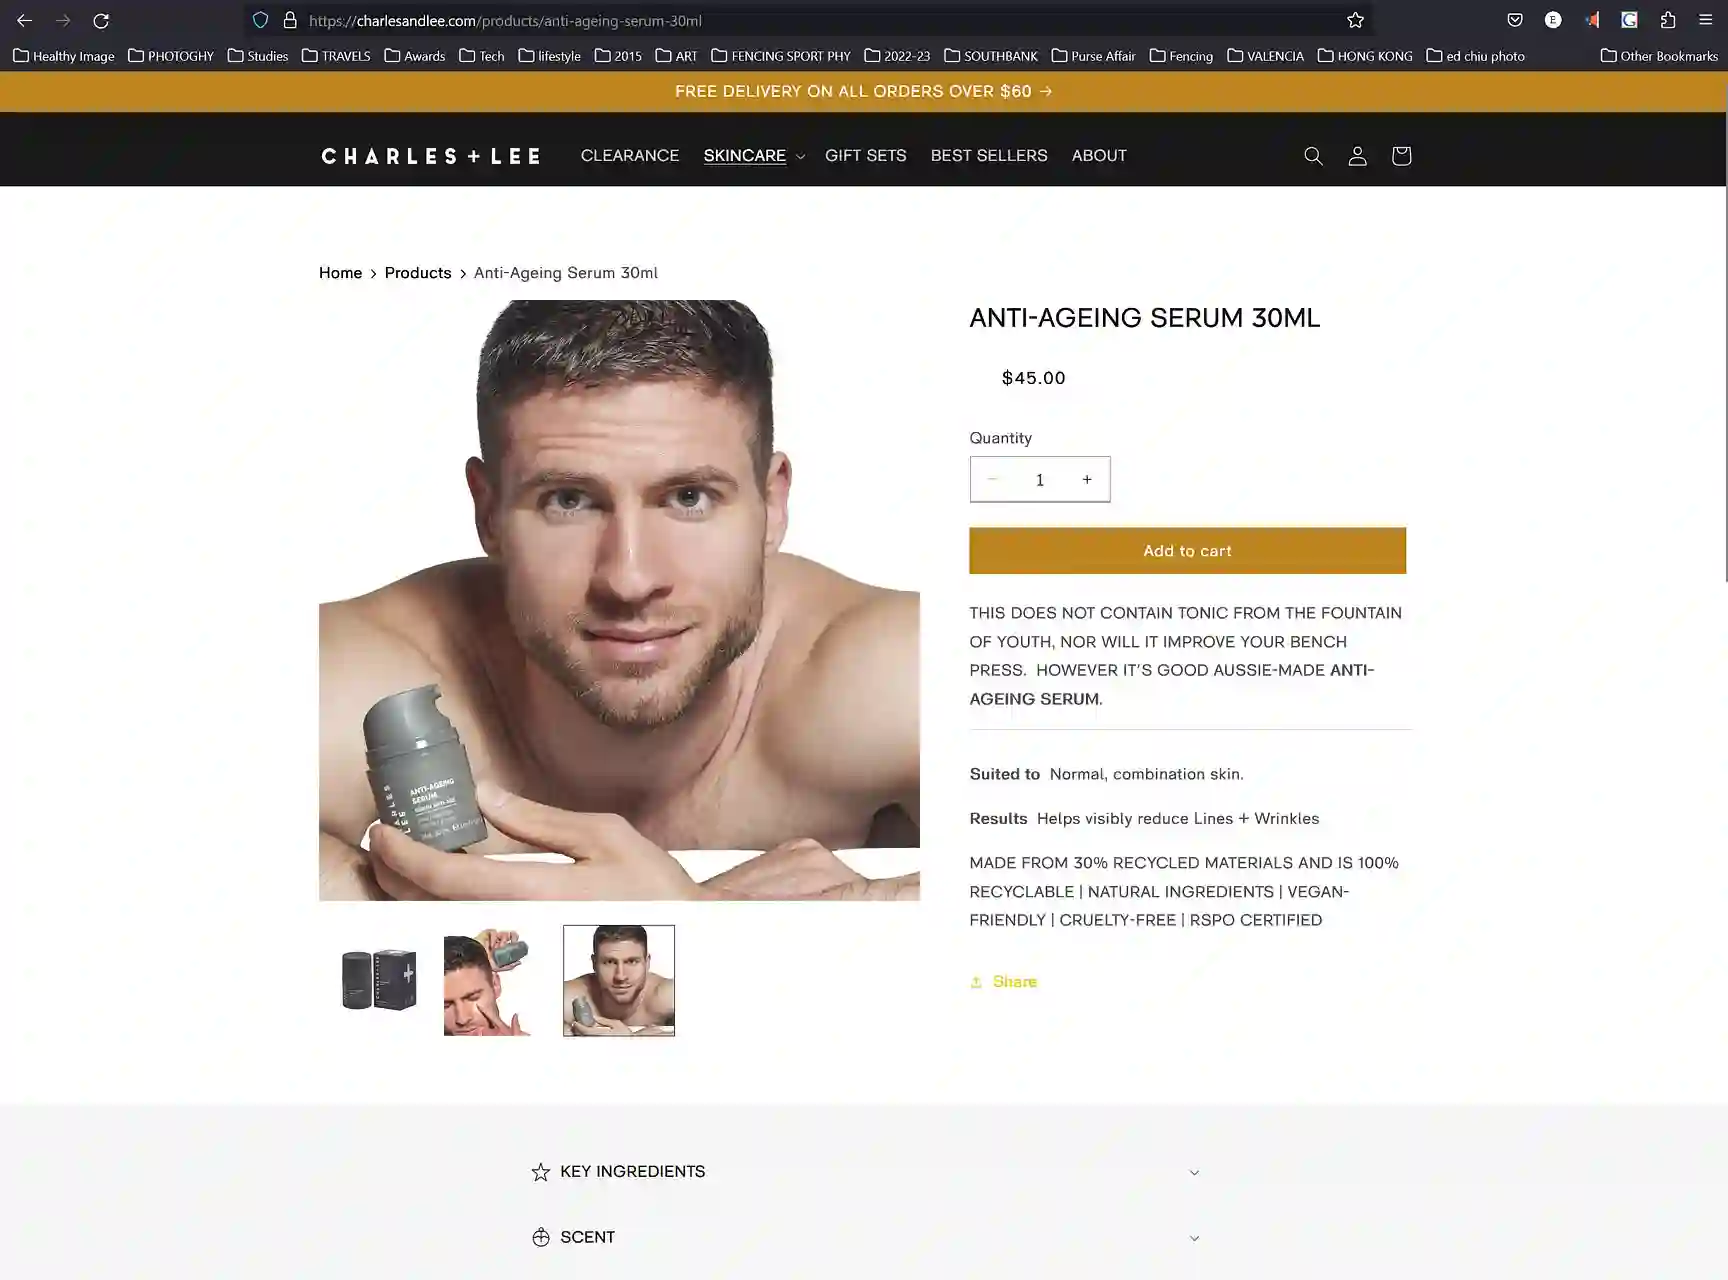
Task: Reload the page with the refresh icon
Action: [x=101, y=20]
